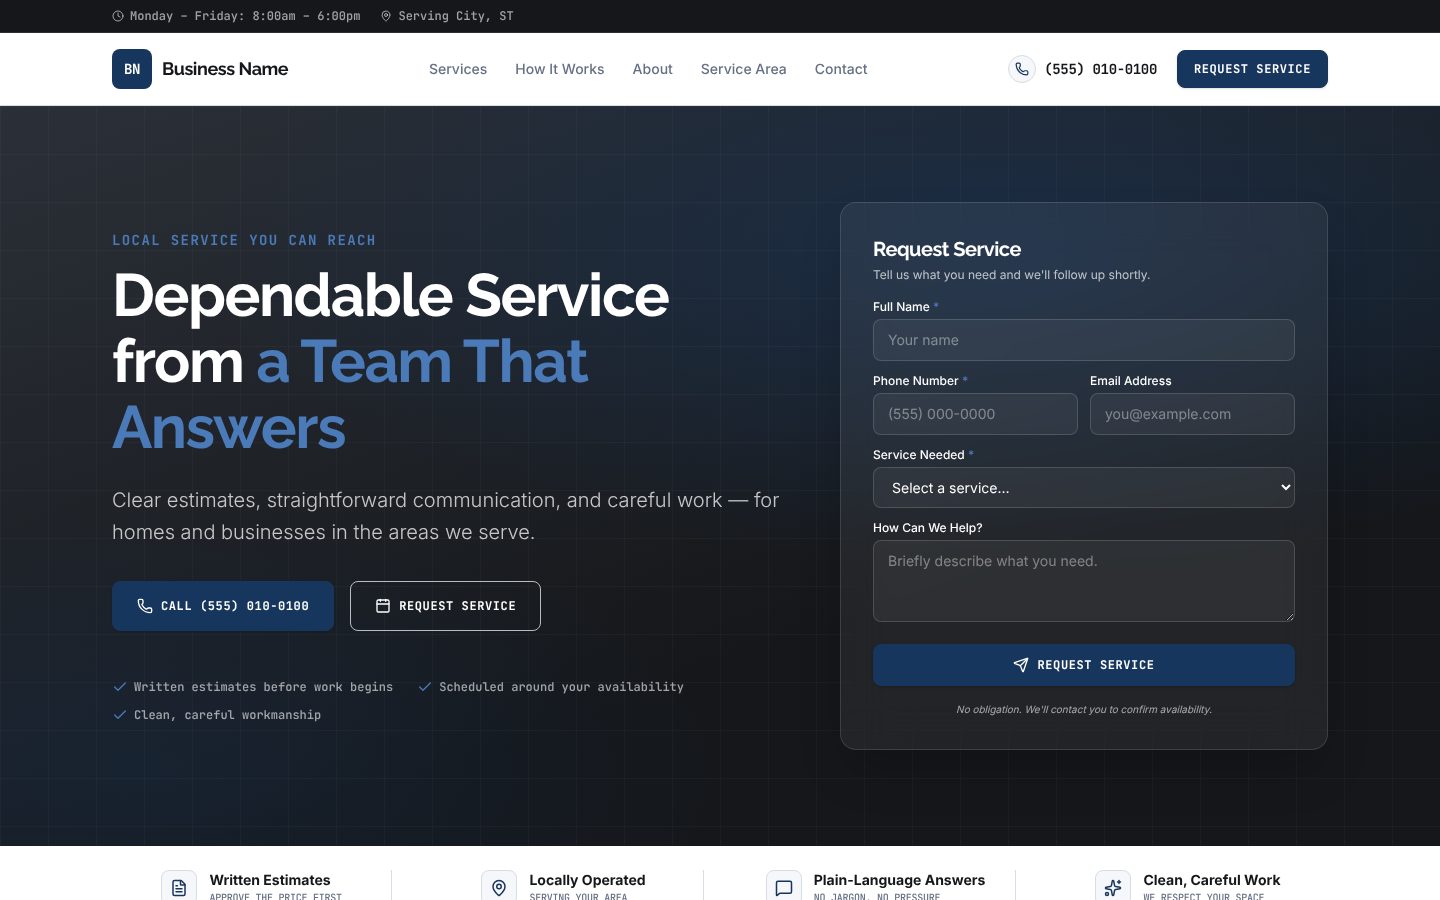Open the About nav link

click(x=652, y=69)
